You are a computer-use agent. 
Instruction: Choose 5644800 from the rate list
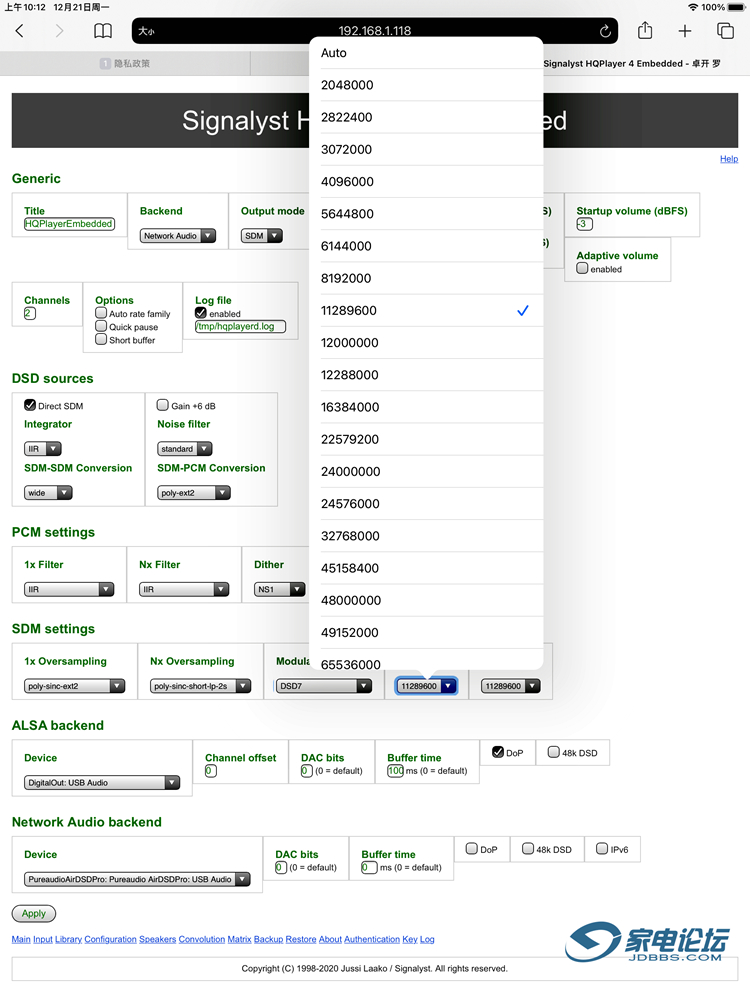(426, 214)
